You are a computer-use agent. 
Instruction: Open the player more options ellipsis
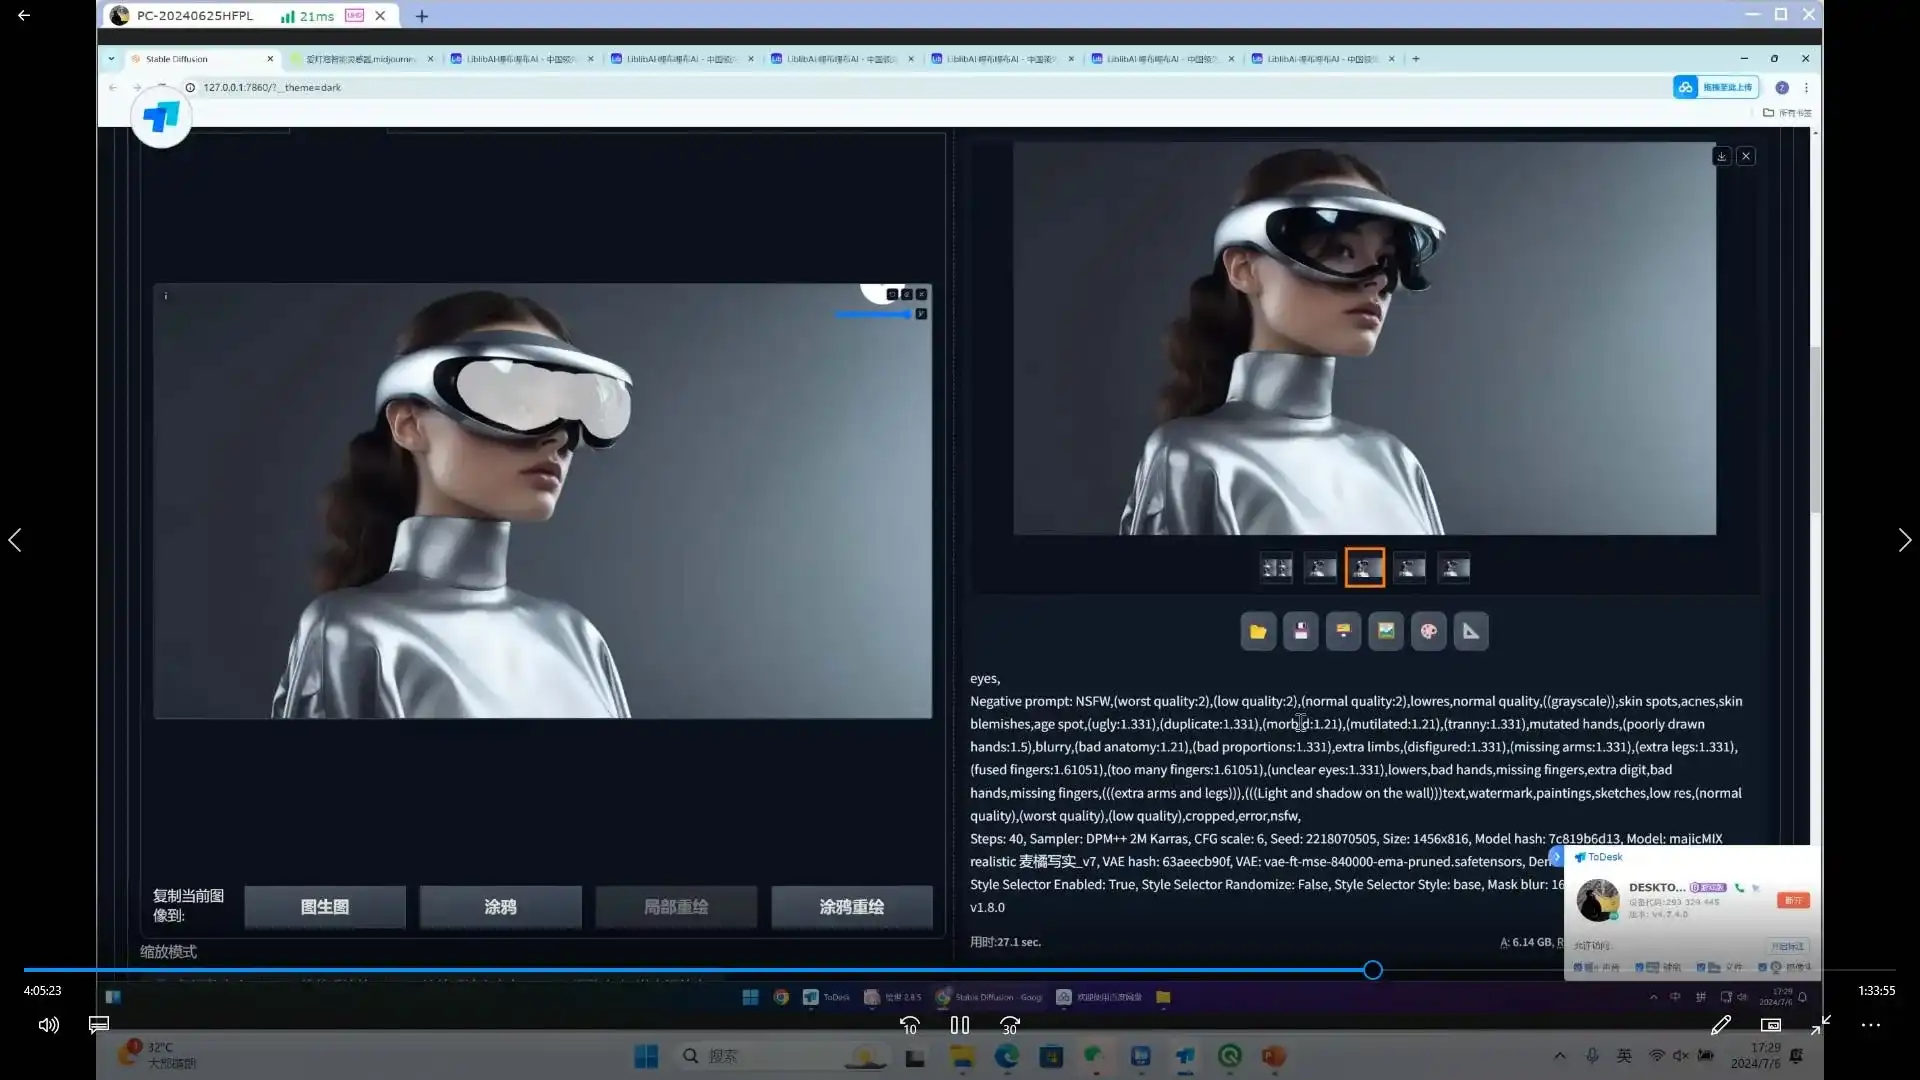click(1870, 1025)
